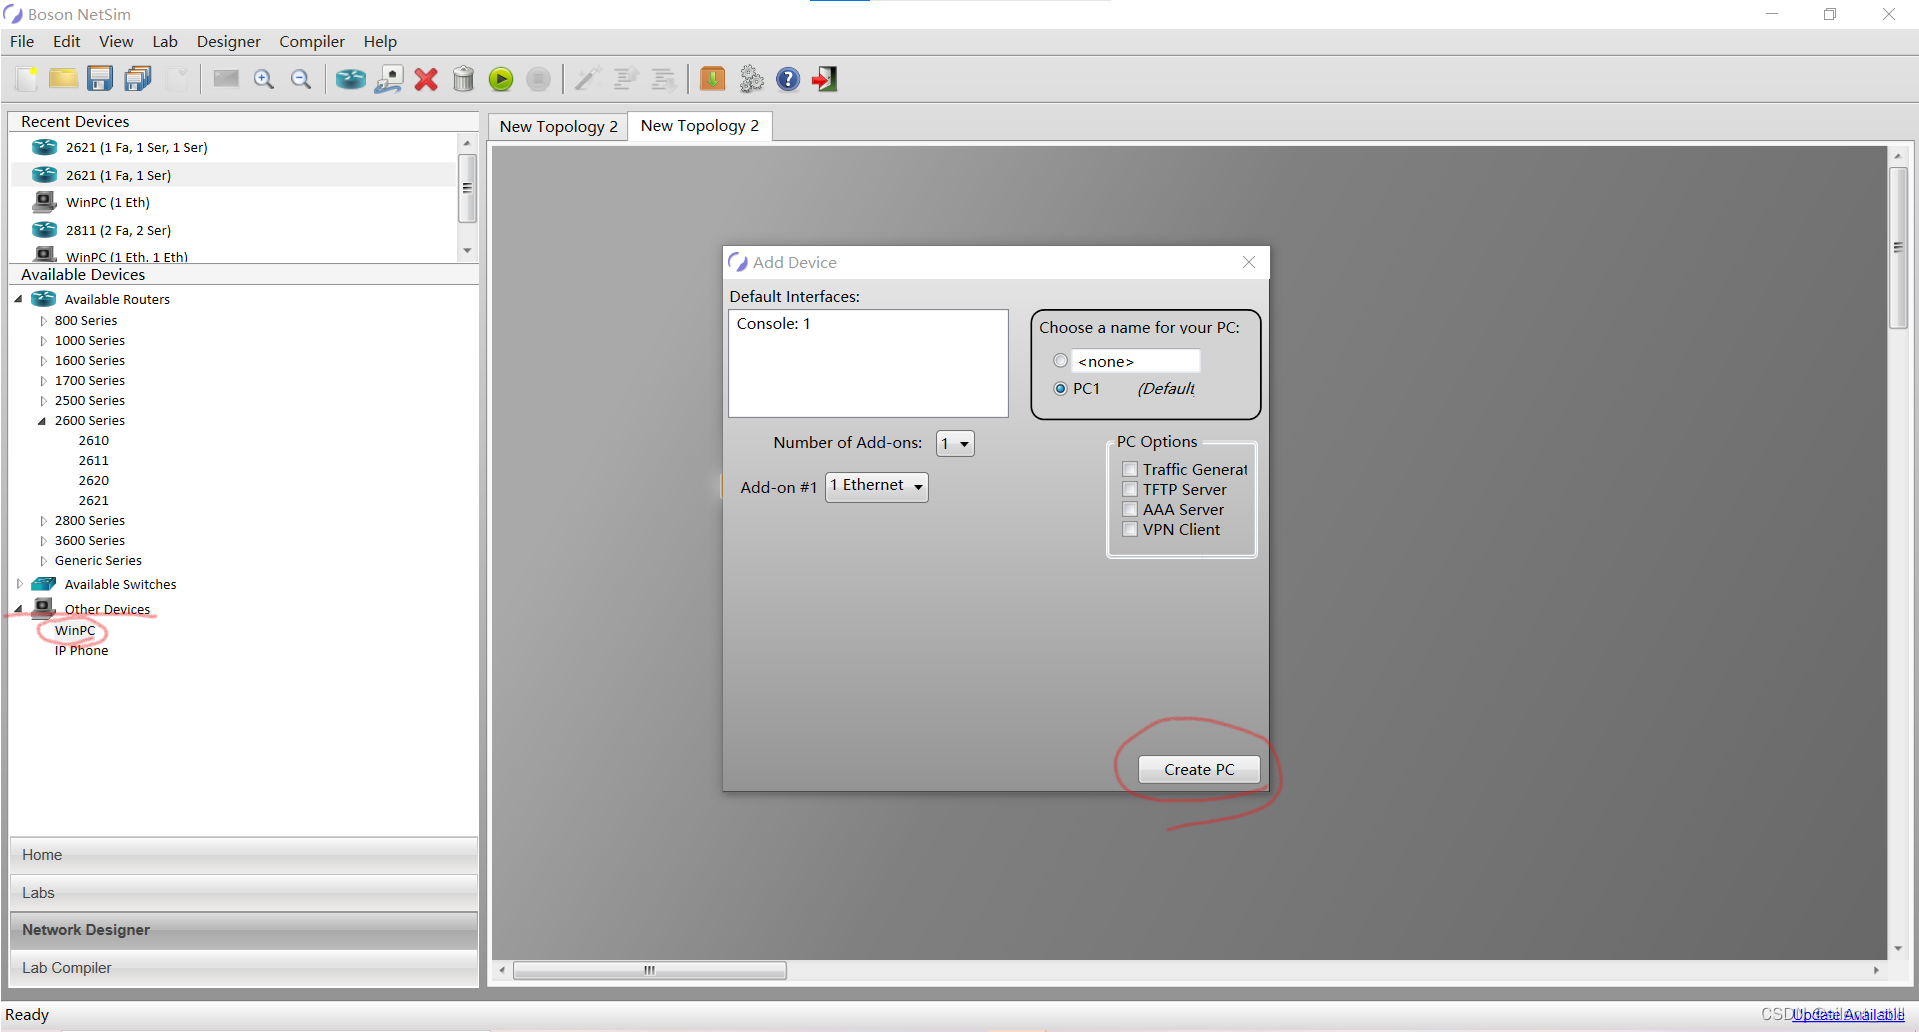Screen dimensions: 1919x1032
Task: Select the Network Designer panel
Action: tap(244, 930)
